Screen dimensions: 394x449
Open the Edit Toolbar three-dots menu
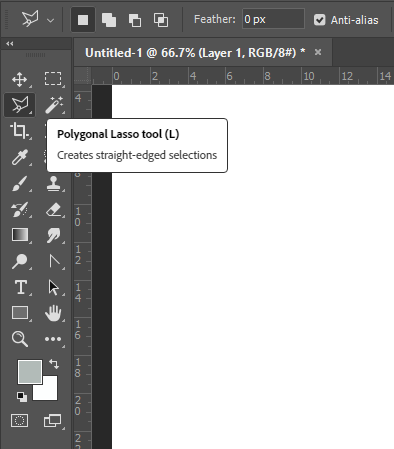point(53,339)
